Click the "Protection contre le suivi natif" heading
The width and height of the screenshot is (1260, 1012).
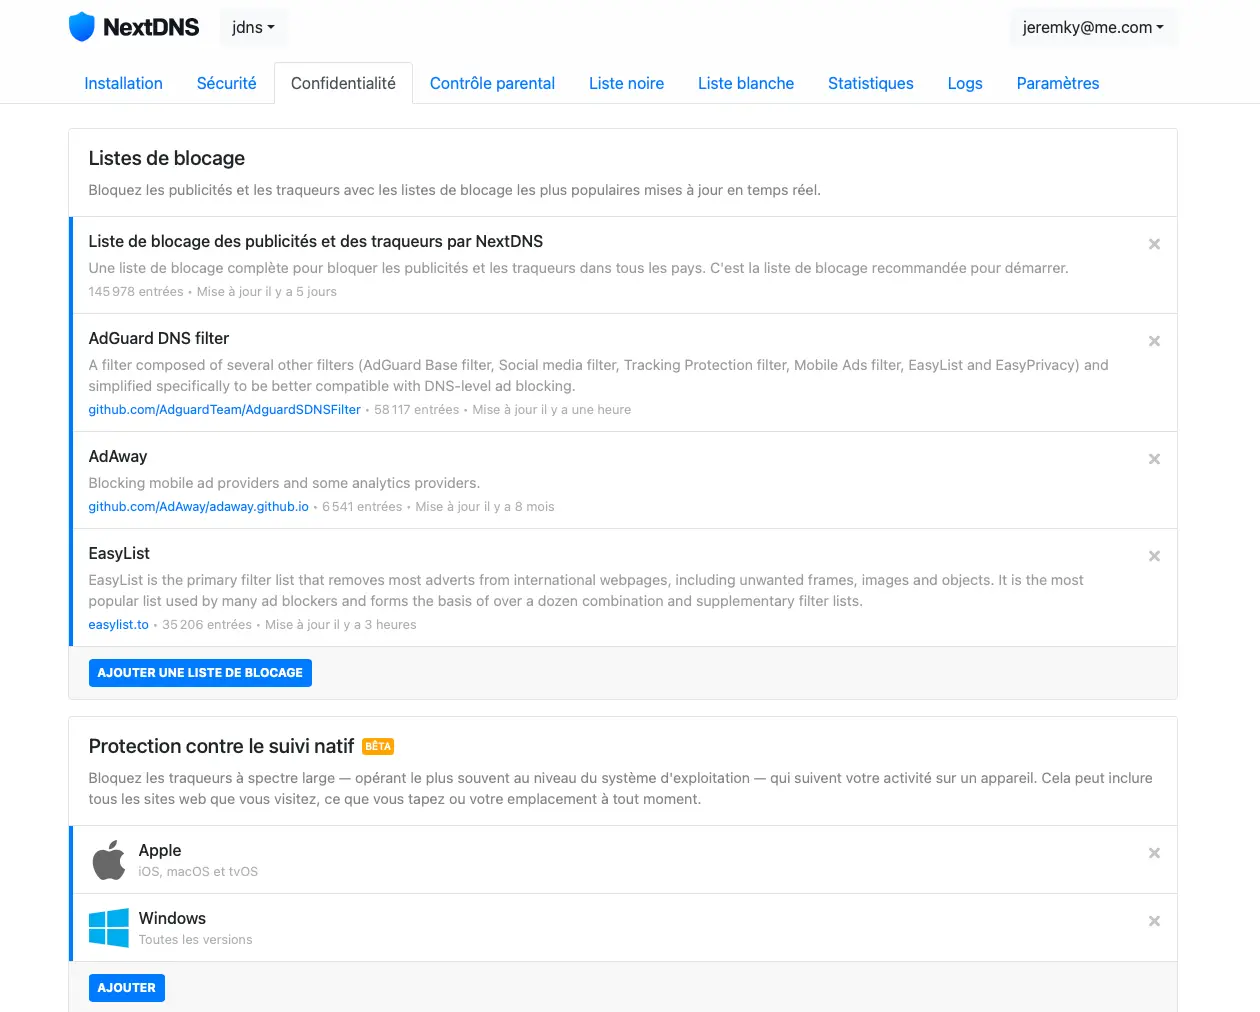(x=221, y=746)
